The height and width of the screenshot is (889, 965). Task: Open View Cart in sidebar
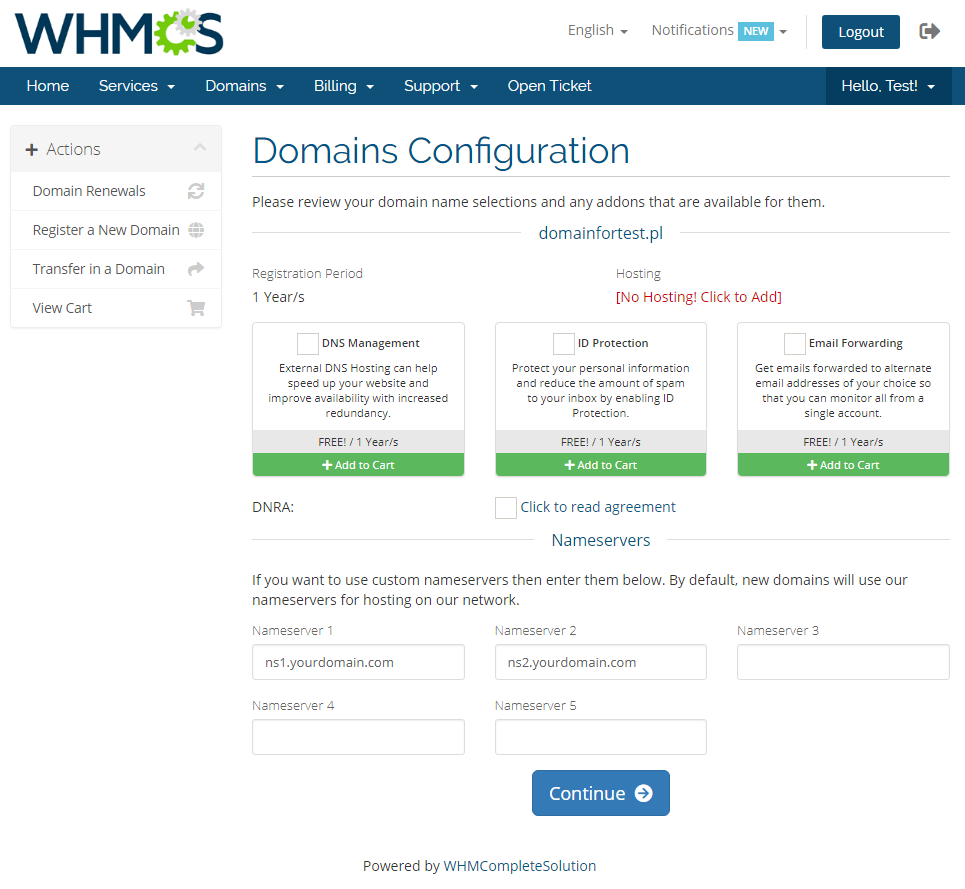[x=116, y=308]
